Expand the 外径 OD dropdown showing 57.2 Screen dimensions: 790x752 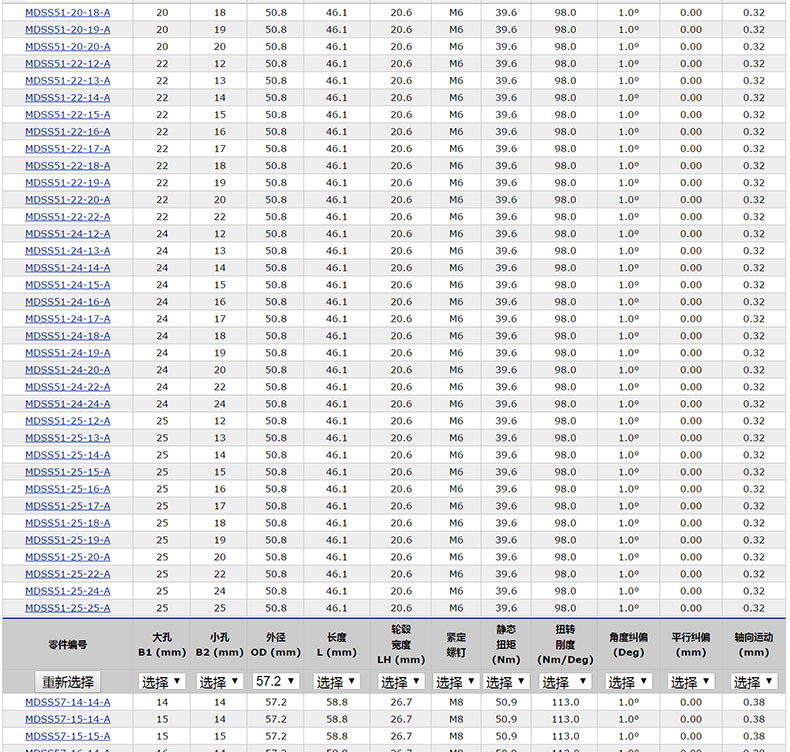276,682
